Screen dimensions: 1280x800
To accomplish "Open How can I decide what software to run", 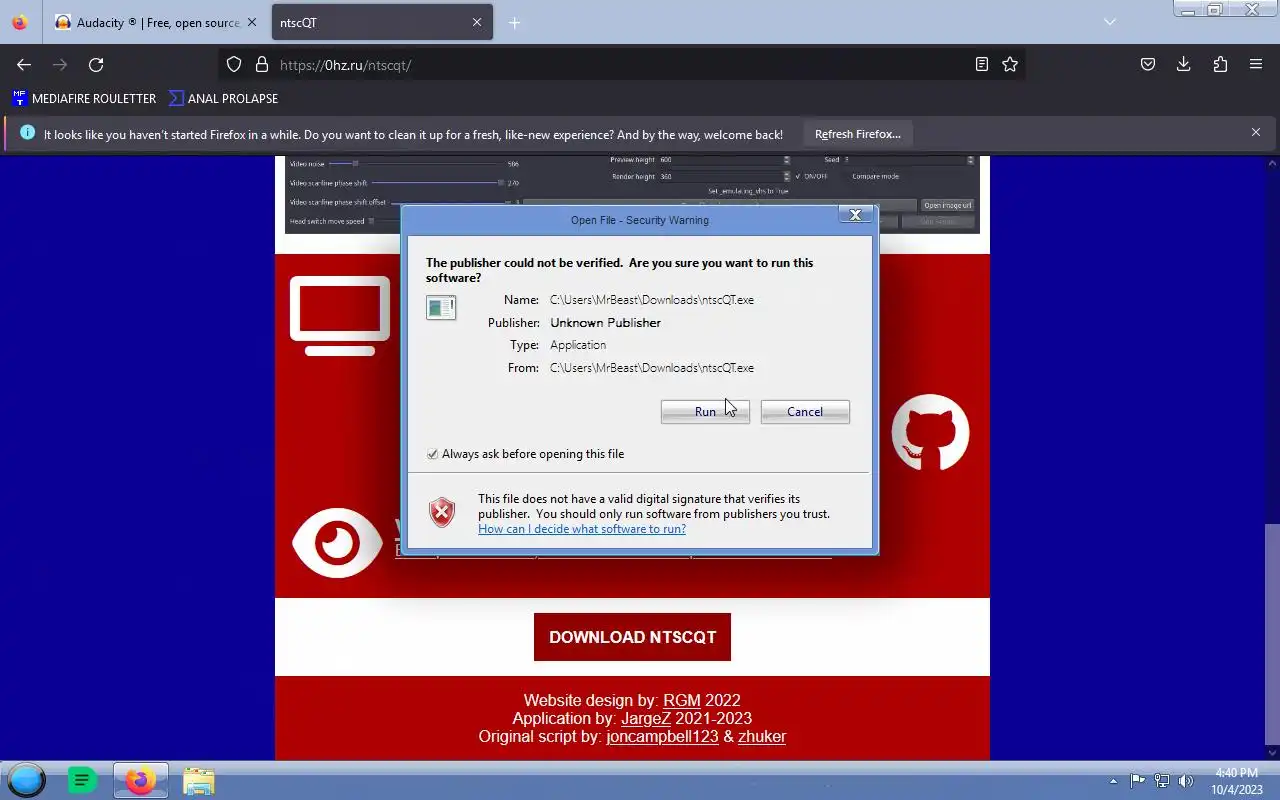I will click(582, 529).
